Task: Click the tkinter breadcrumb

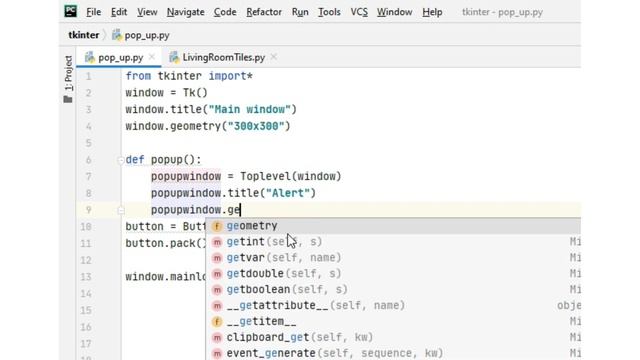Action: tap(84, 35)
